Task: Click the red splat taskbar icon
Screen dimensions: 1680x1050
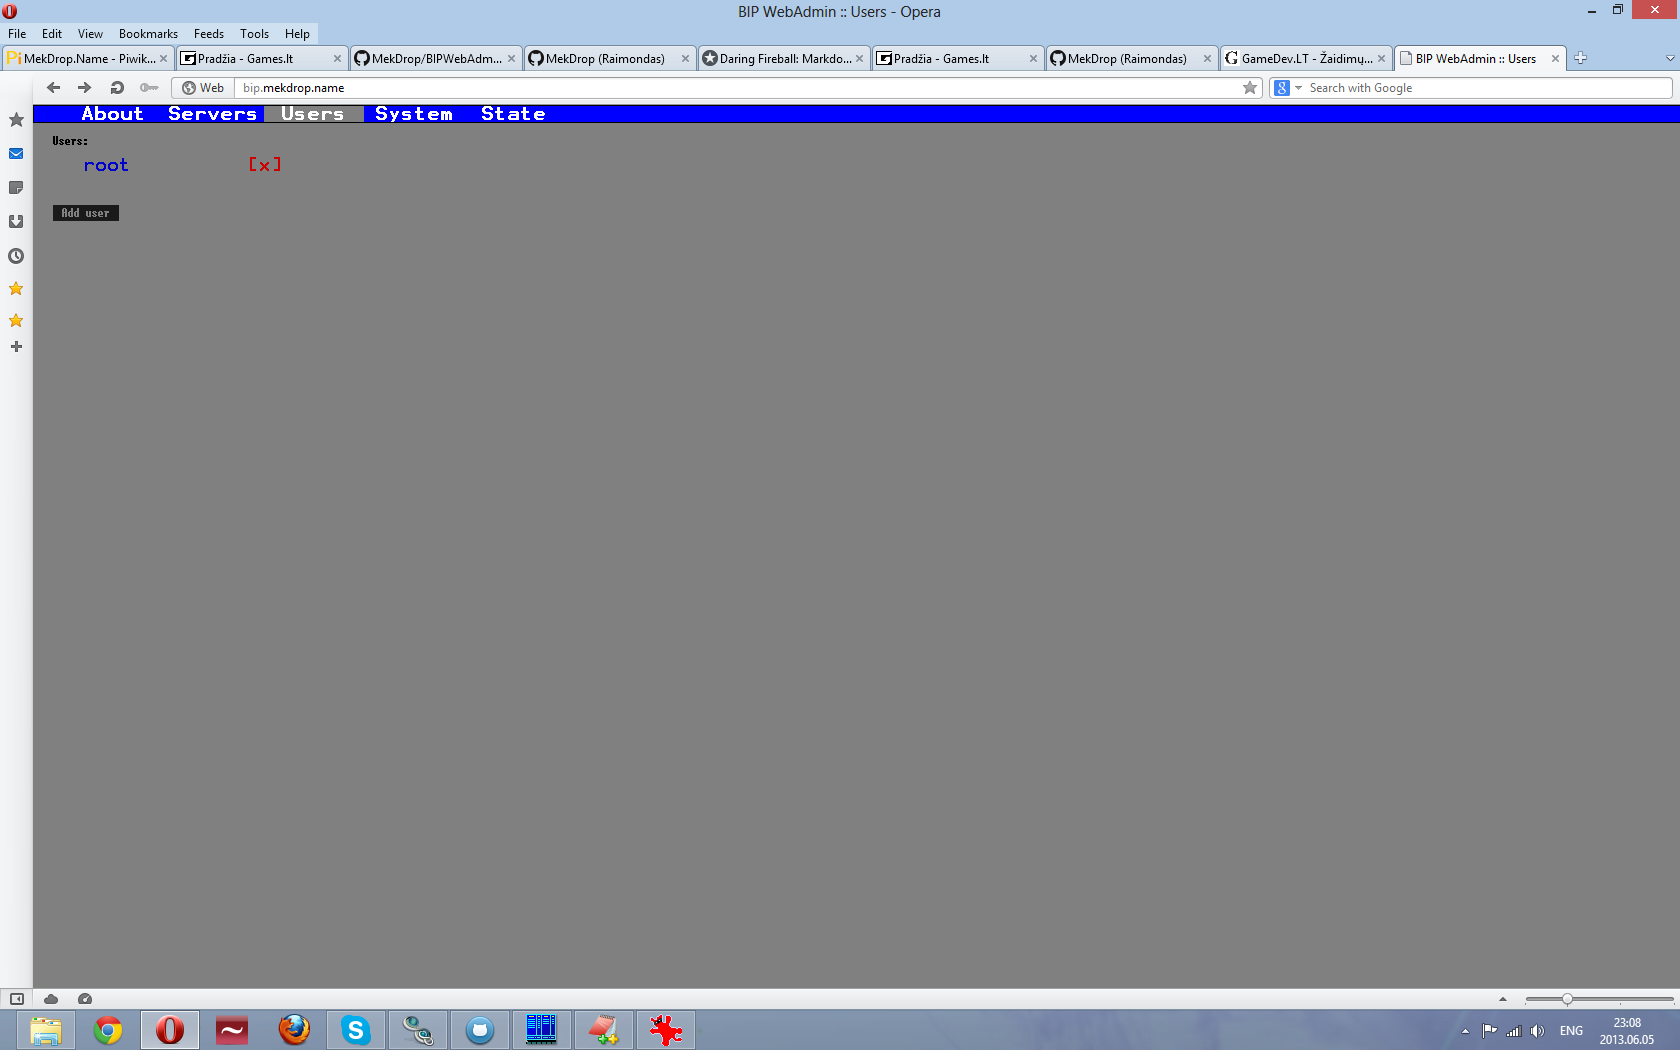Action: (x=666, y=1030)
